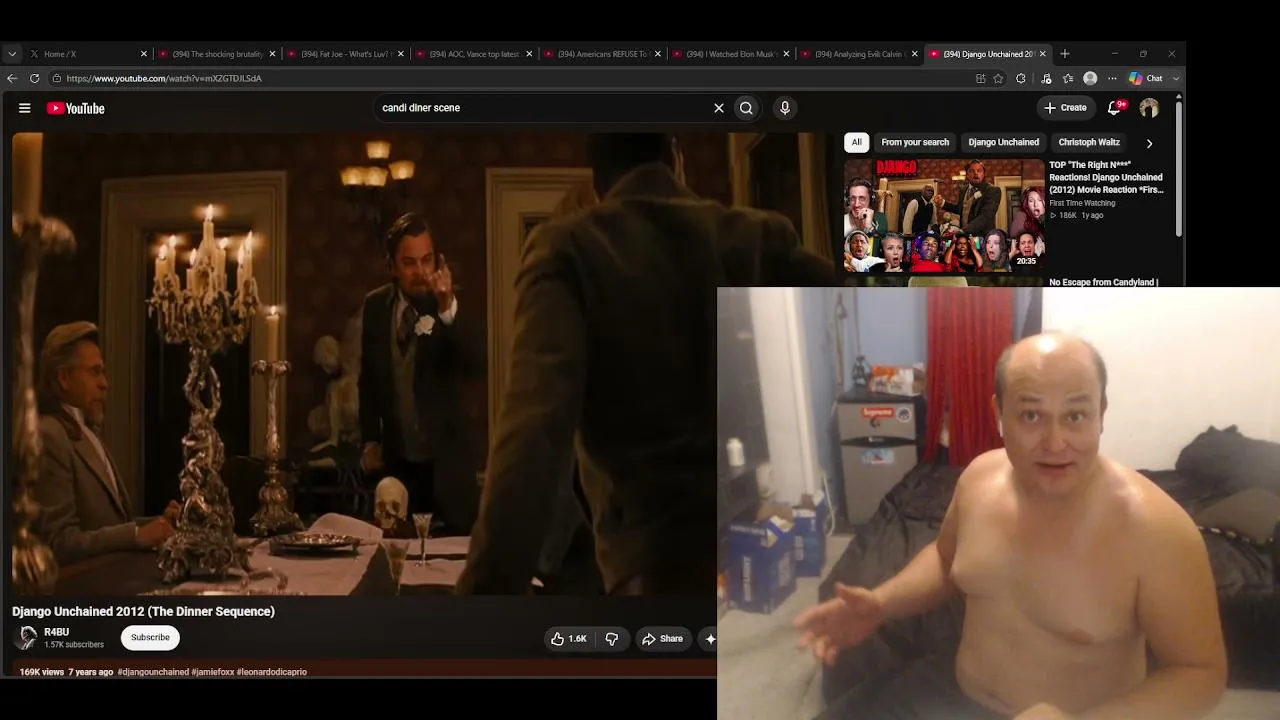
Task: Click the video title Django Unchained 2012
Action: [143, 611]
